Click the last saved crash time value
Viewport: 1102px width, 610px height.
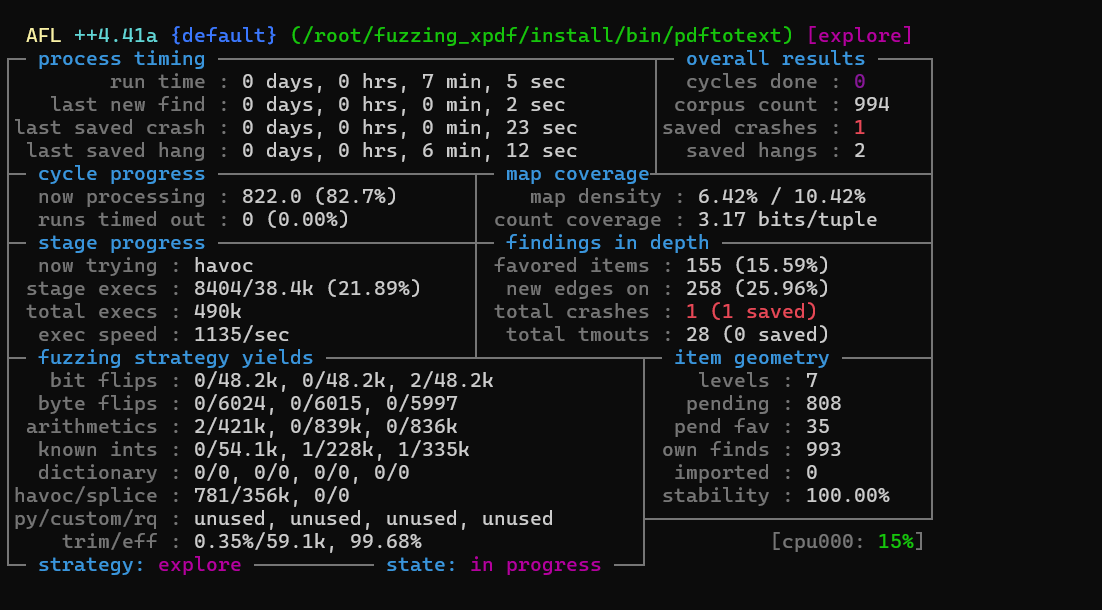[409, 128]
